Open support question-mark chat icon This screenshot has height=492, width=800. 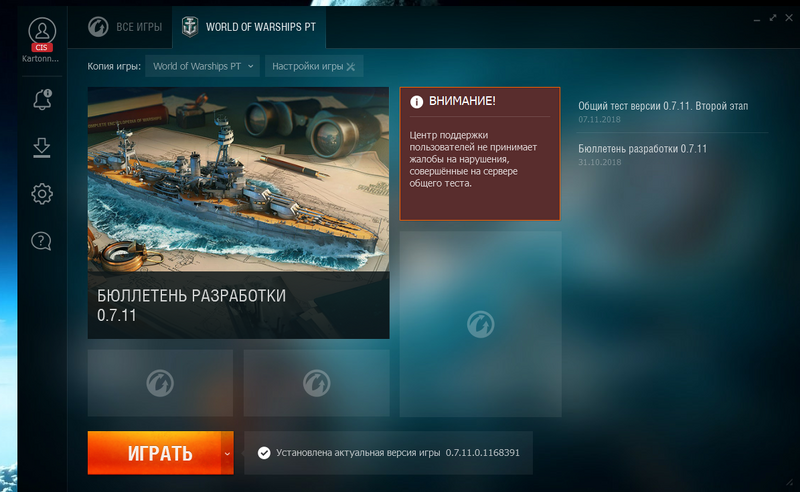41,241
